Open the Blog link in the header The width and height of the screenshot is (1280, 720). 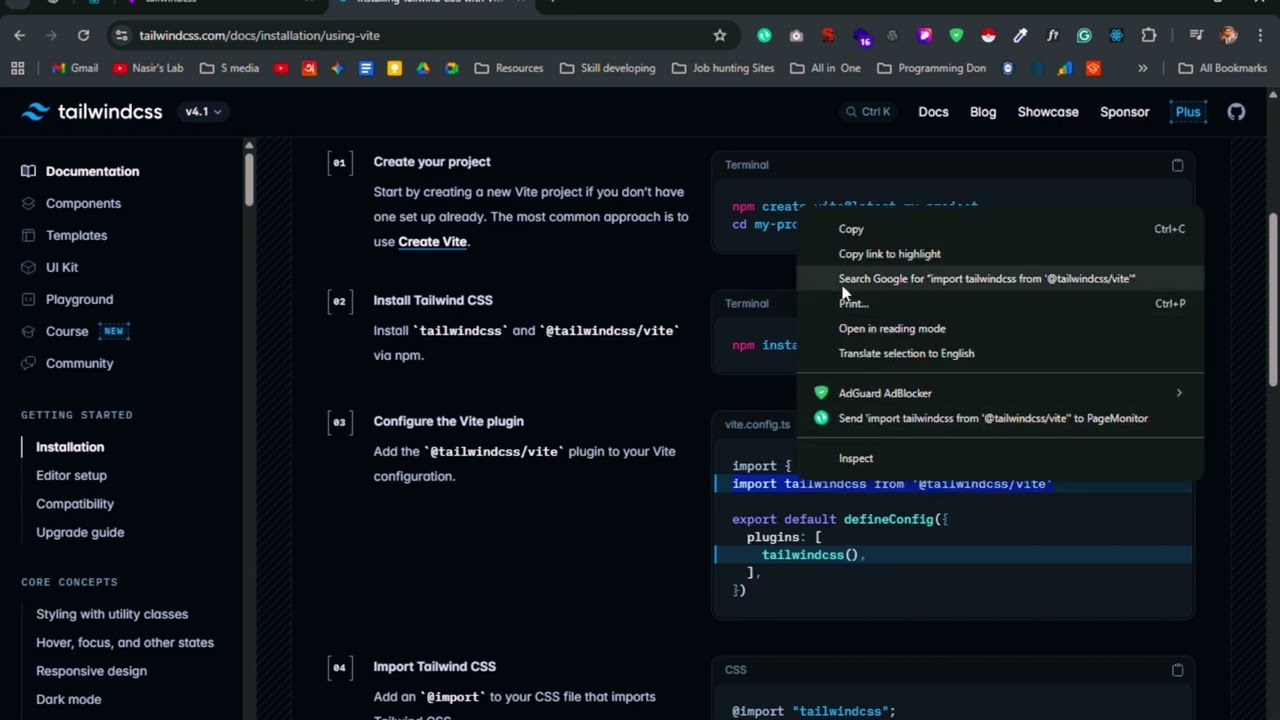point(983,112)
